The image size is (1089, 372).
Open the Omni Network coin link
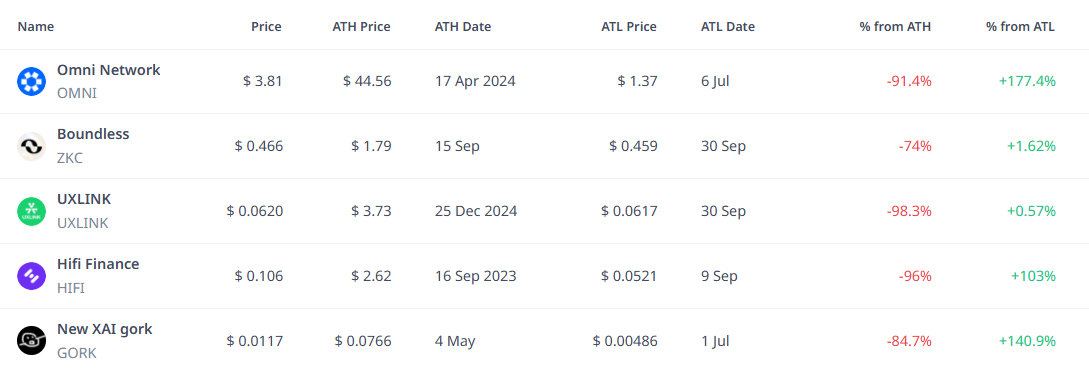[x=108, y=70]
